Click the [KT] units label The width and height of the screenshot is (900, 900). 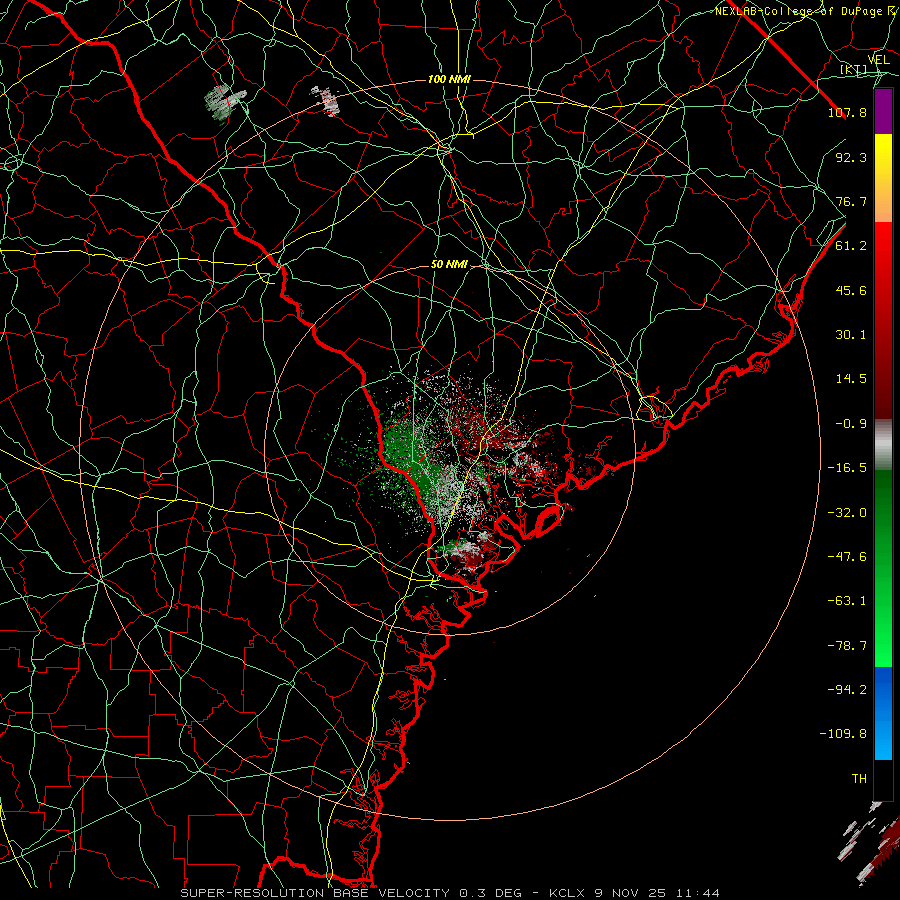853,69
